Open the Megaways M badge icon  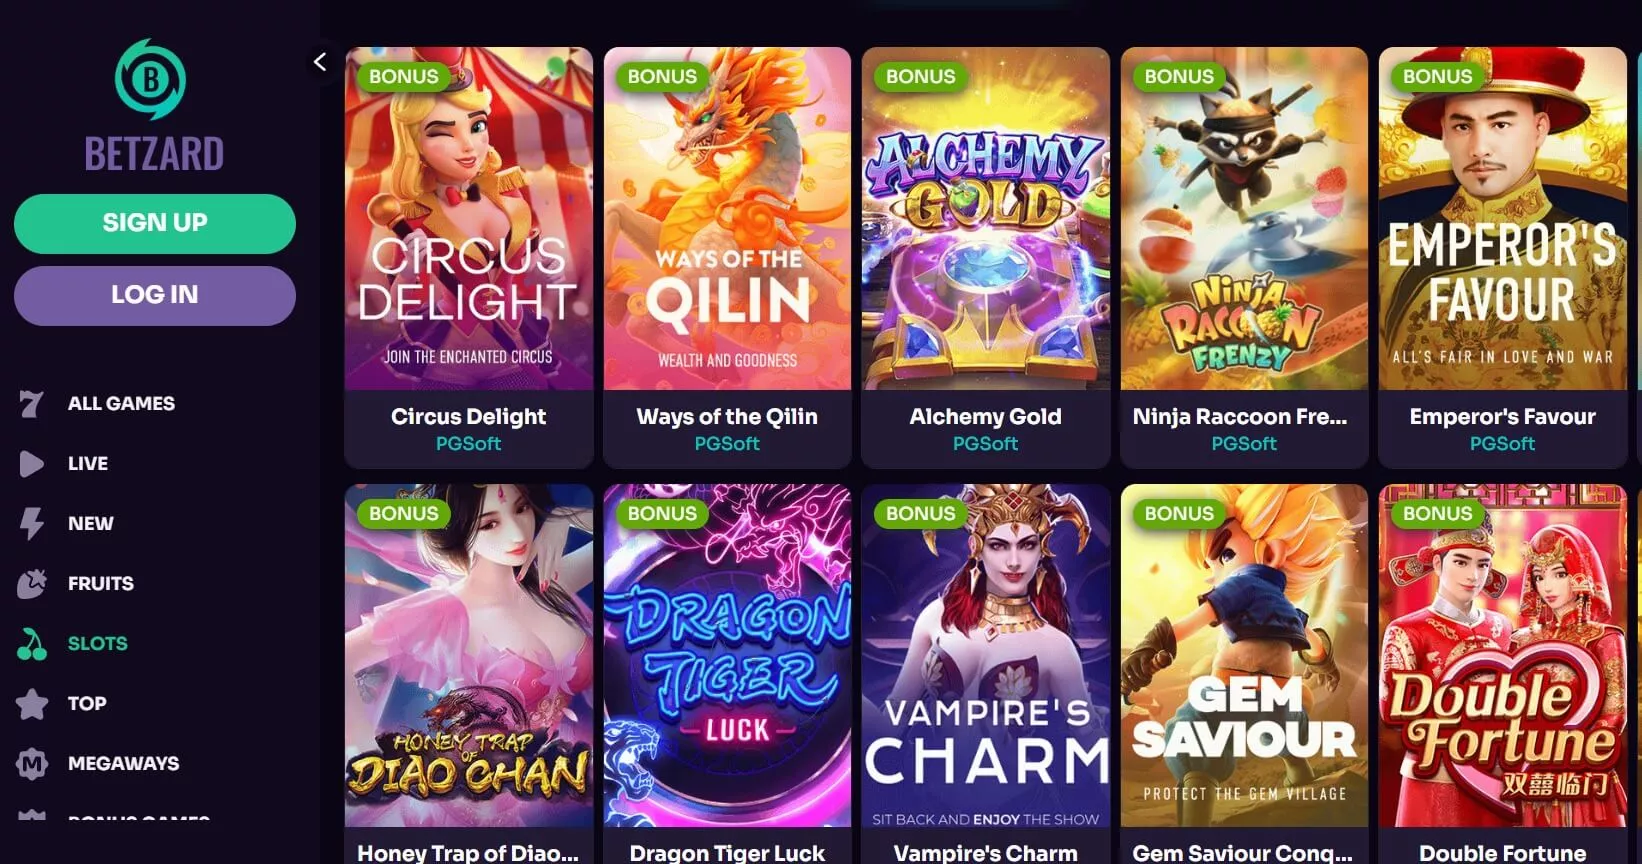coord(32,764)
